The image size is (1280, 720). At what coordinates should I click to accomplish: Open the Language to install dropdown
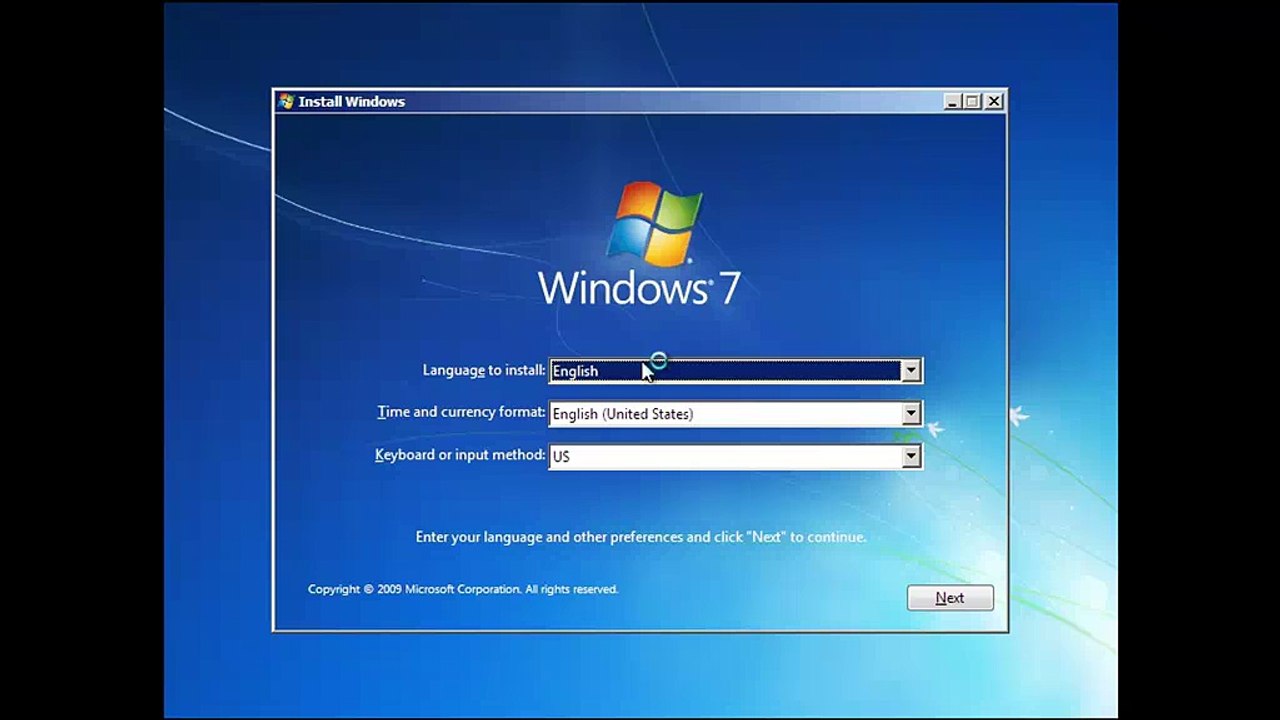(735, 371)
